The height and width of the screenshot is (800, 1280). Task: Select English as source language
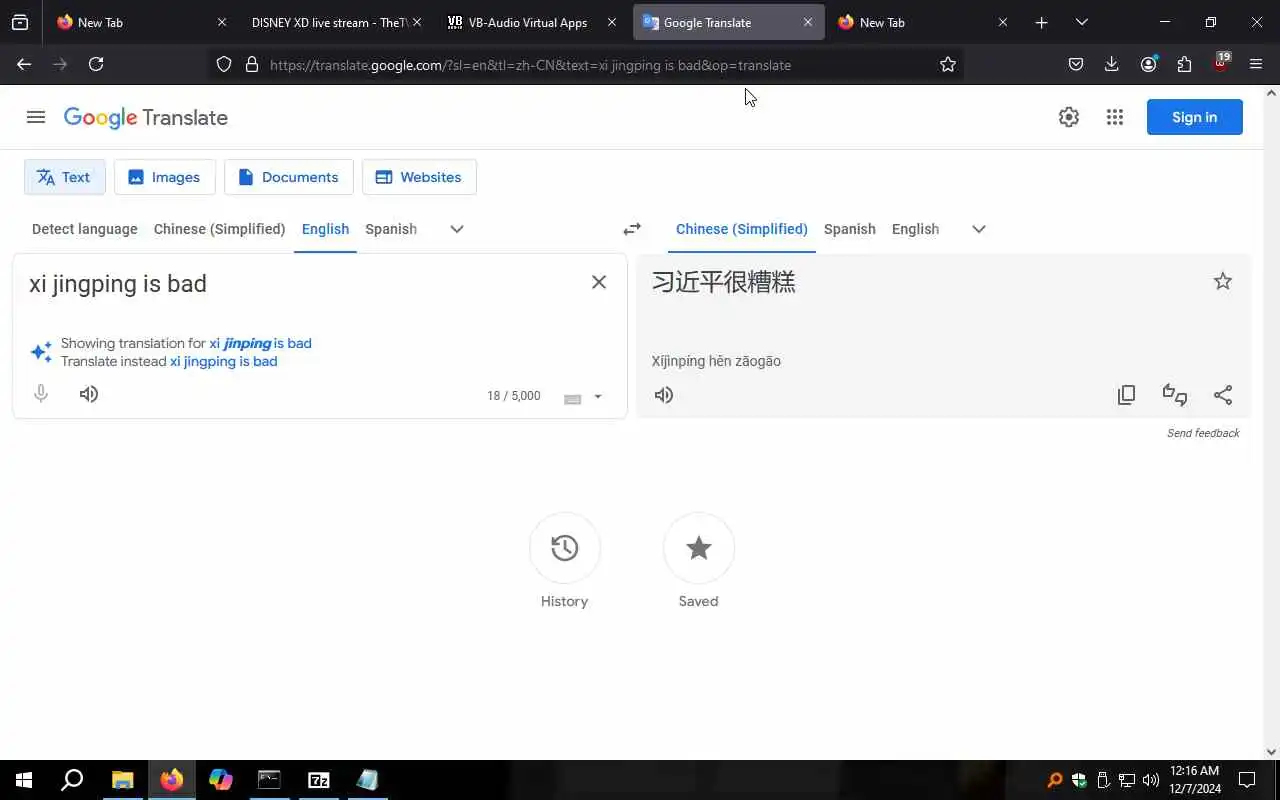325,229
